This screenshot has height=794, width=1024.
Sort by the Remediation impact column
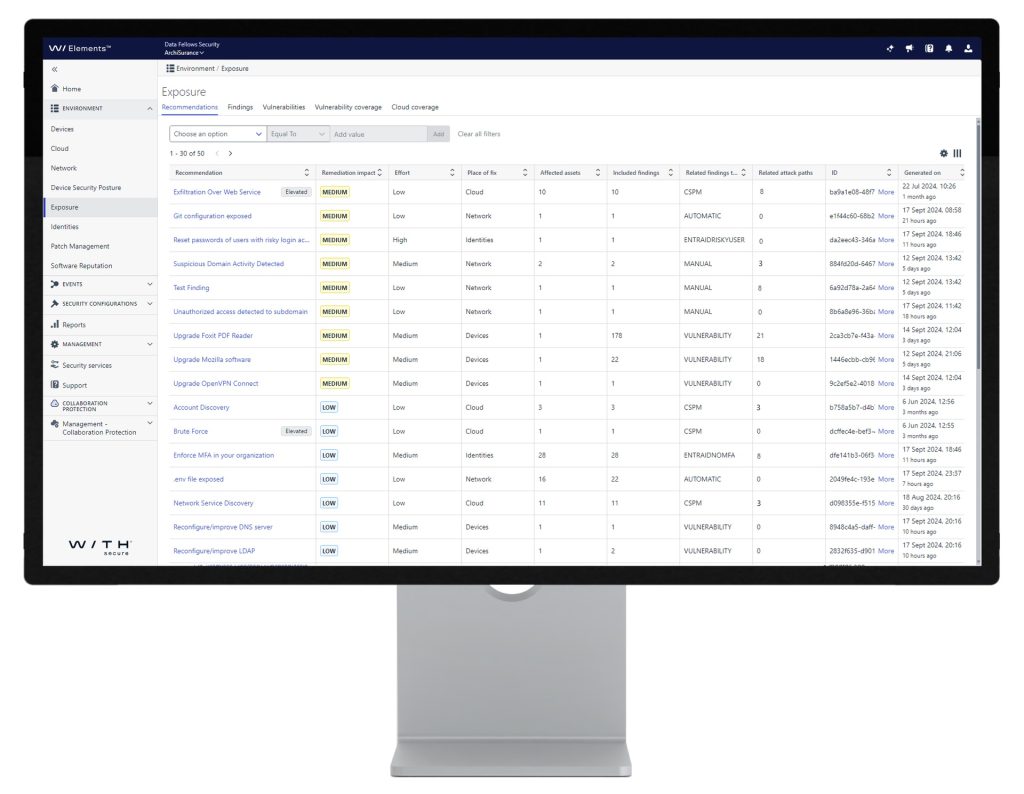tap(380, 173)
